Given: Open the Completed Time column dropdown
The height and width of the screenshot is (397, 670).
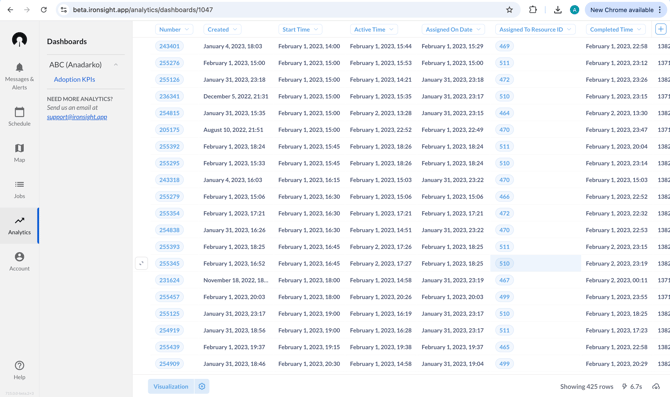Looking at the screenshot, I should [x=615, y=29].
